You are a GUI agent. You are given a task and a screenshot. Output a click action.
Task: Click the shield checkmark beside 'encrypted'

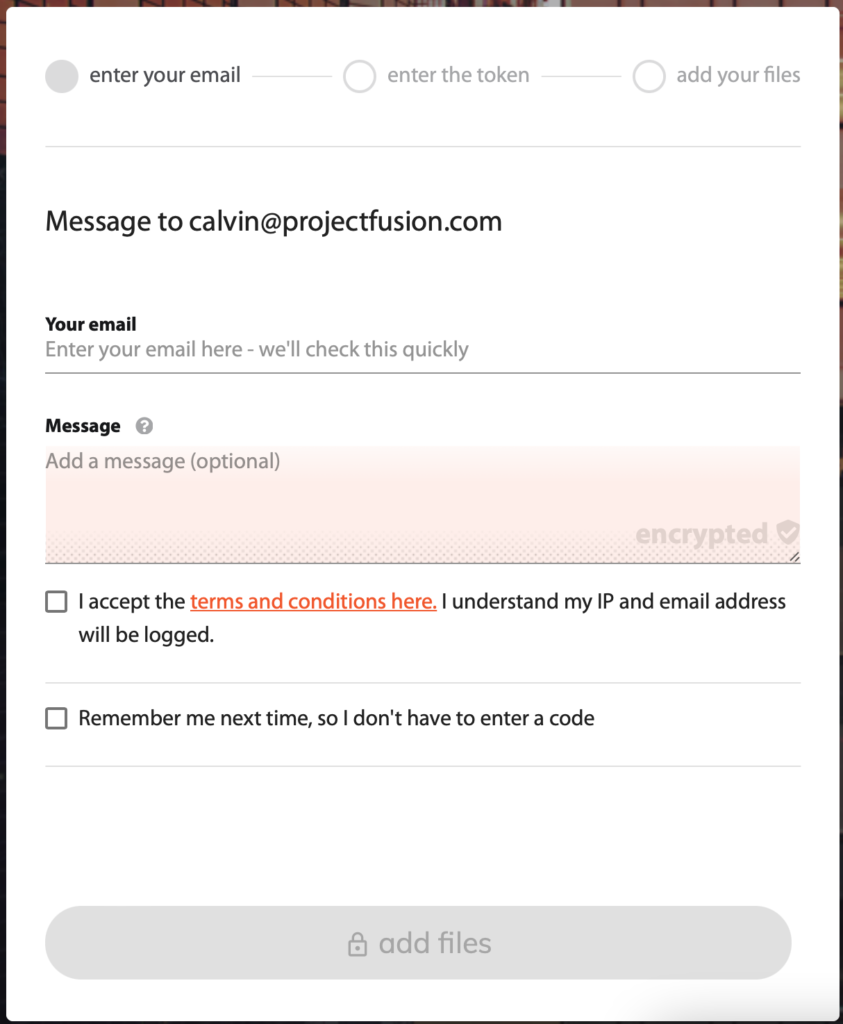point(786,534)
